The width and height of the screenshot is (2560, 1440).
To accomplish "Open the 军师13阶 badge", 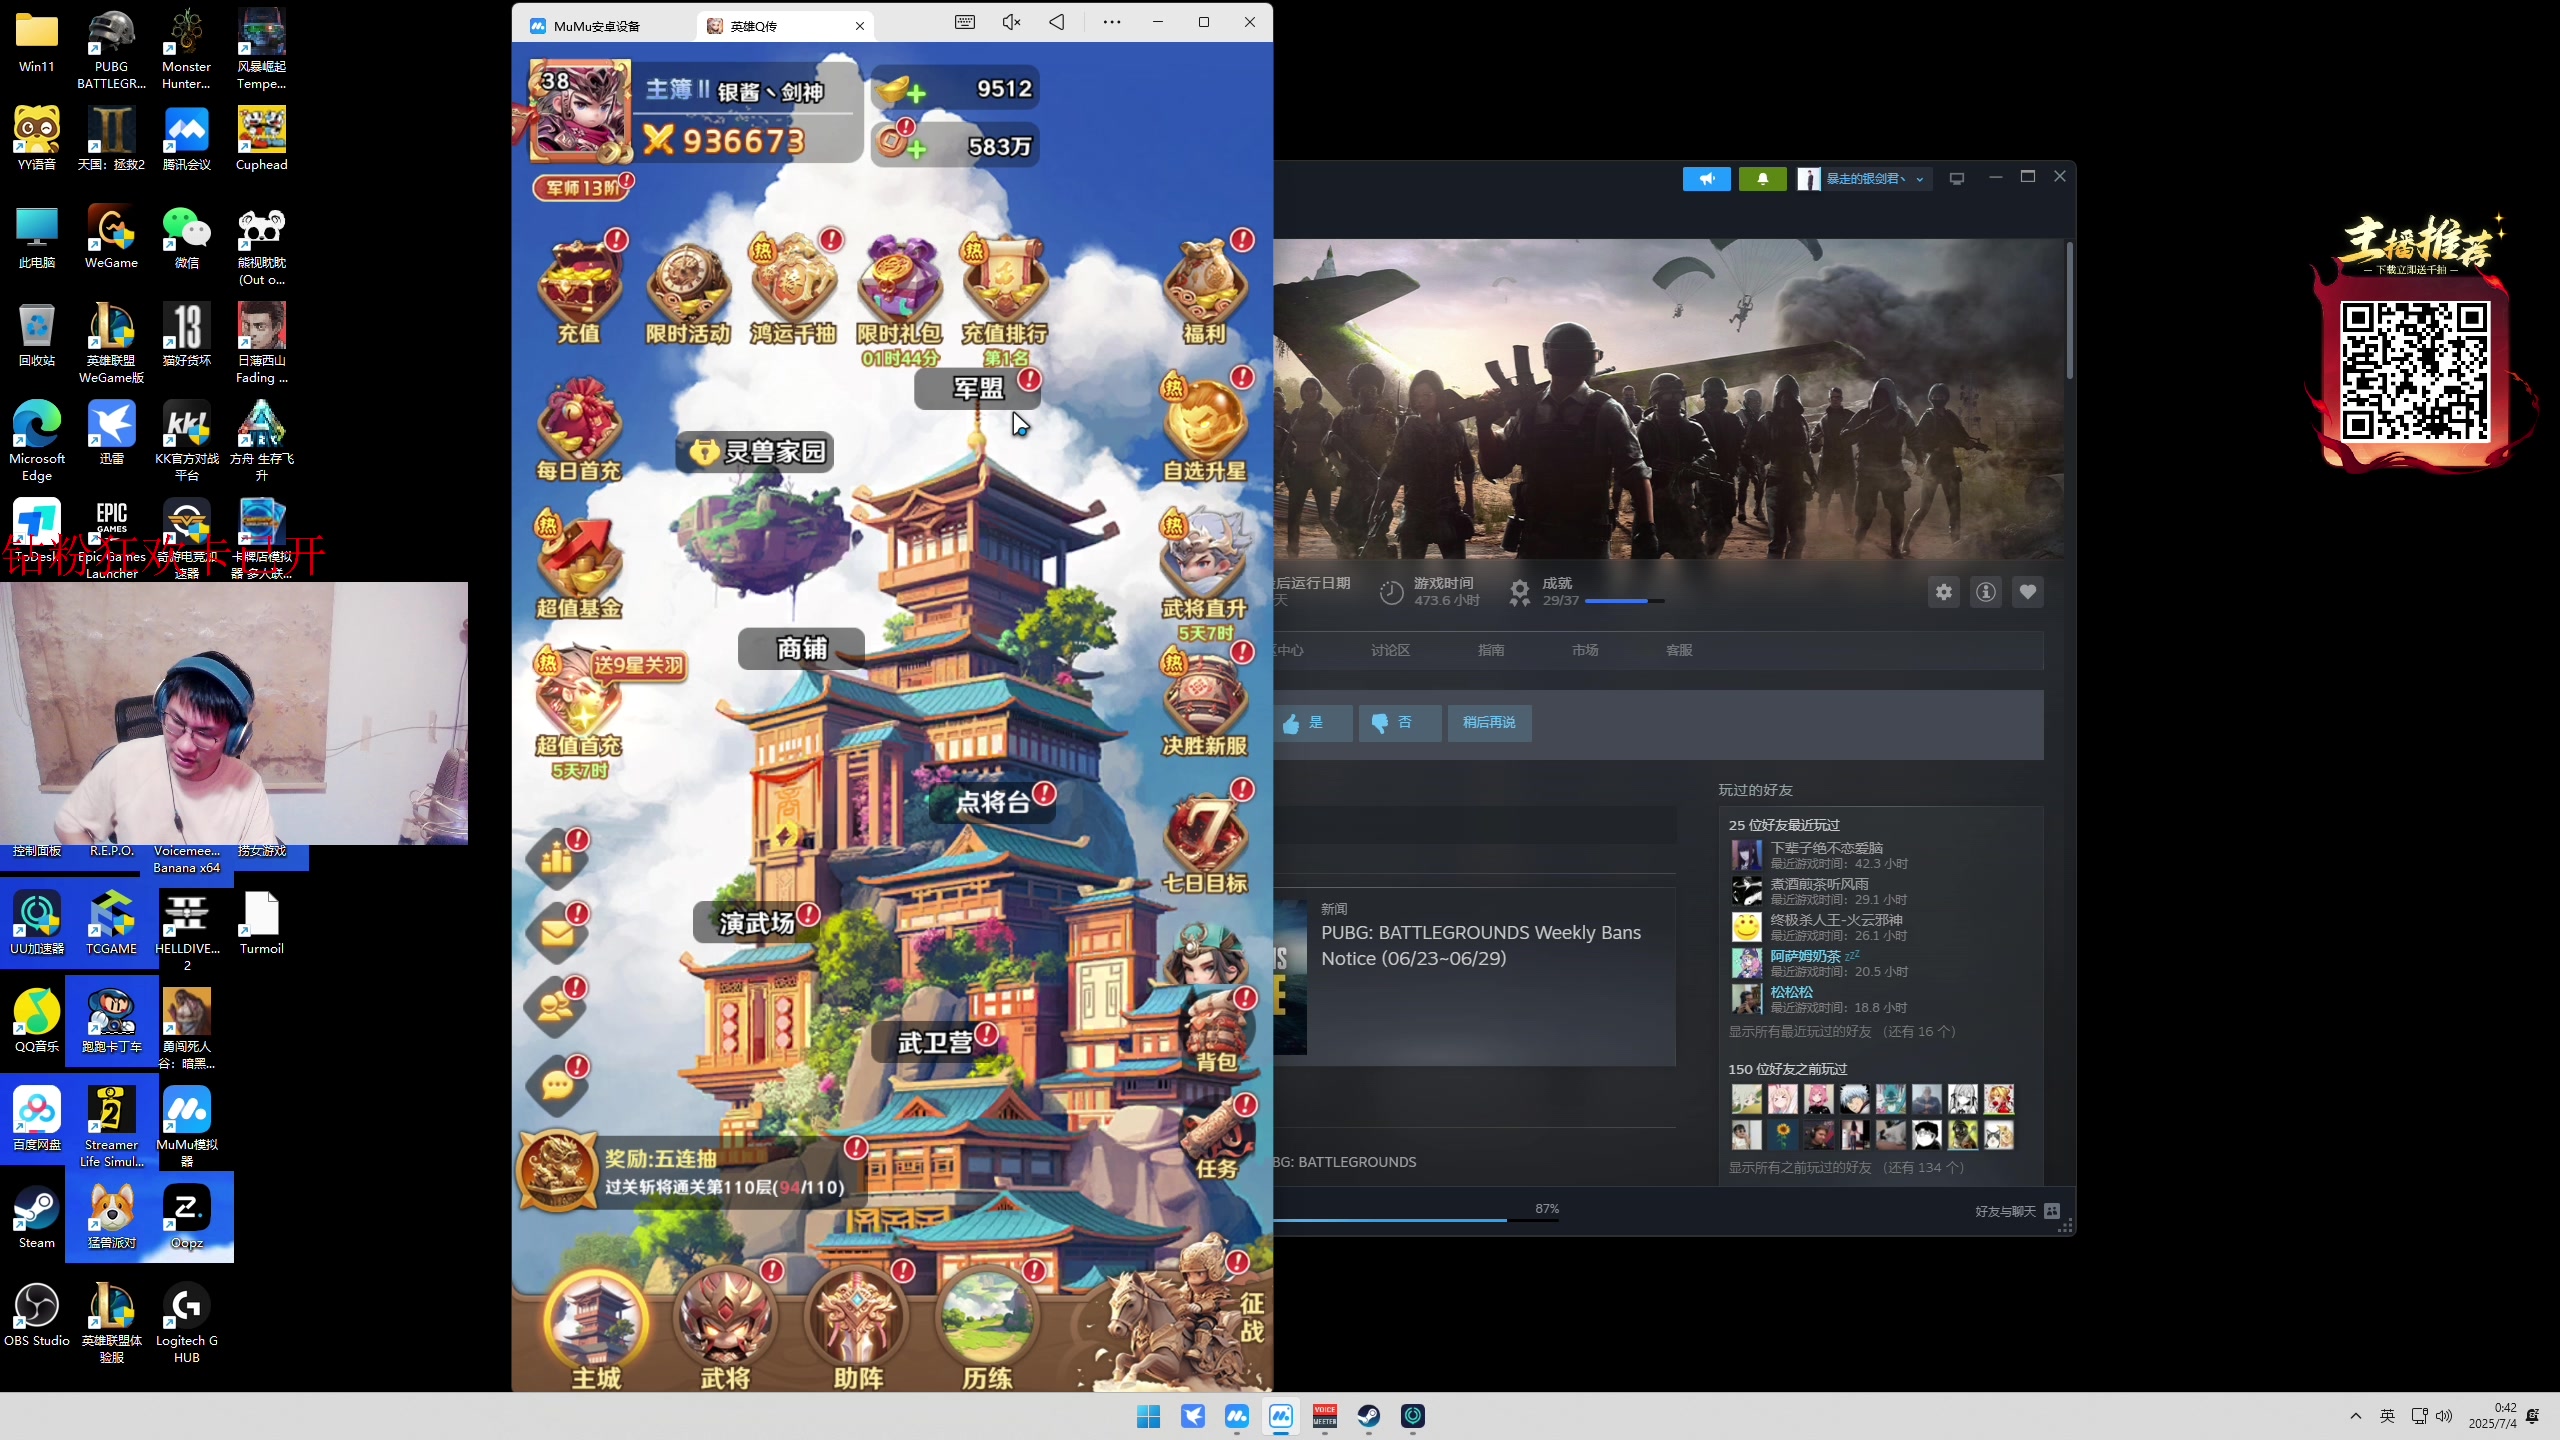I will coord(583,187).
